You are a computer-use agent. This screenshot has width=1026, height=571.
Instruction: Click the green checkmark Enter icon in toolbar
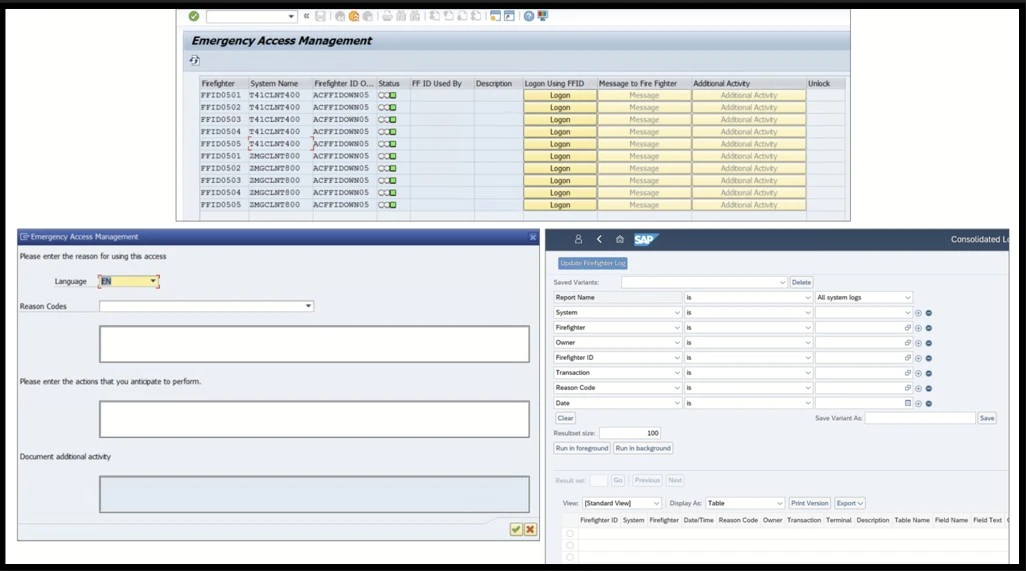tap(194, 16)
